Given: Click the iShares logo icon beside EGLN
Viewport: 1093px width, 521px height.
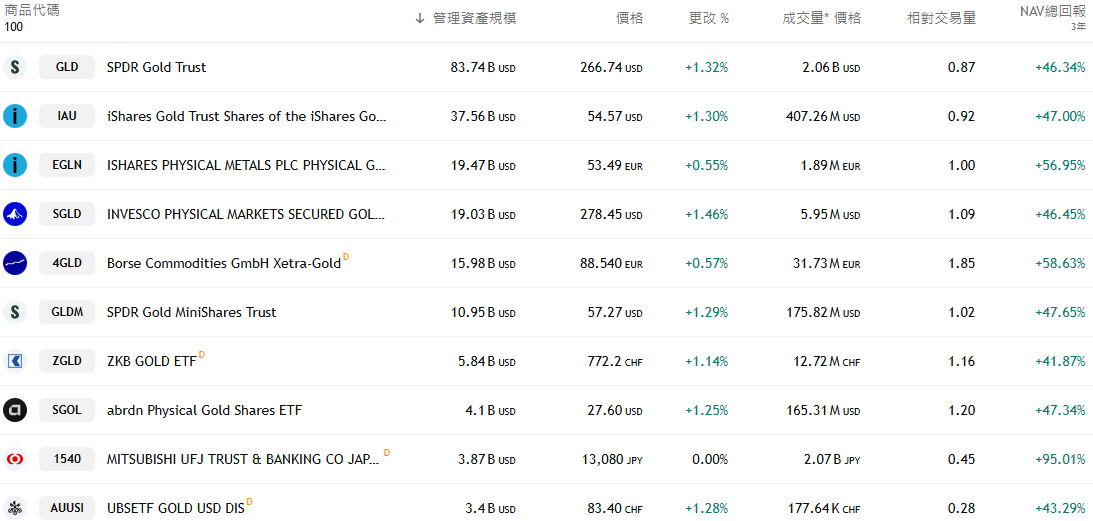Looking at the screenshot, I should coord(15,165).
